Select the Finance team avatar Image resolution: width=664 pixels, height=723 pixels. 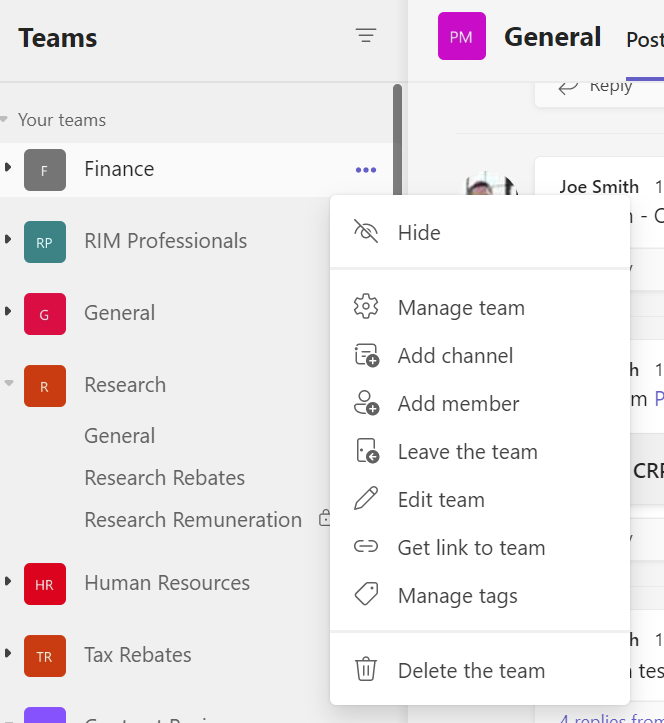click(x=45, y=170)
